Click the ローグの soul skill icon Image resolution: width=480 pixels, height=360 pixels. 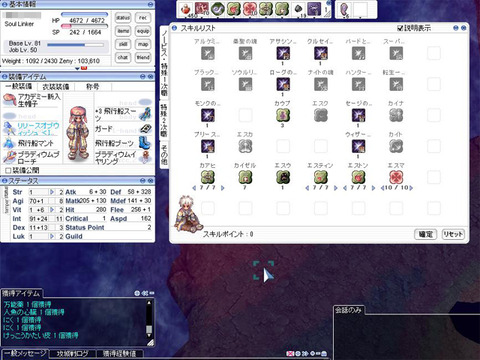[x=283, y=84]
